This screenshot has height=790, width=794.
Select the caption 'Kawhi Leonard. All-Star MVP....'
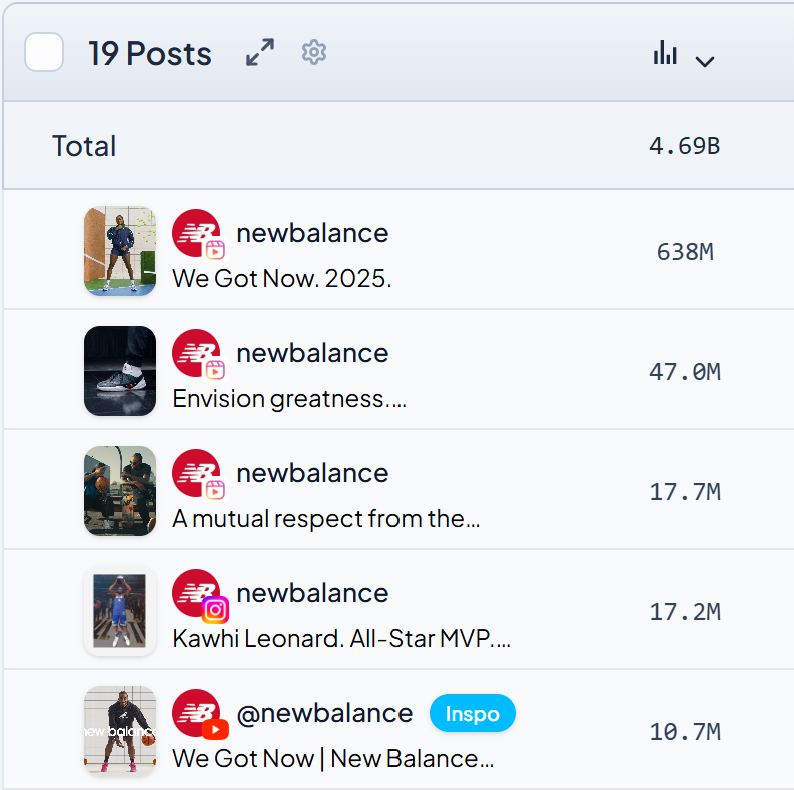coord(341,638)
